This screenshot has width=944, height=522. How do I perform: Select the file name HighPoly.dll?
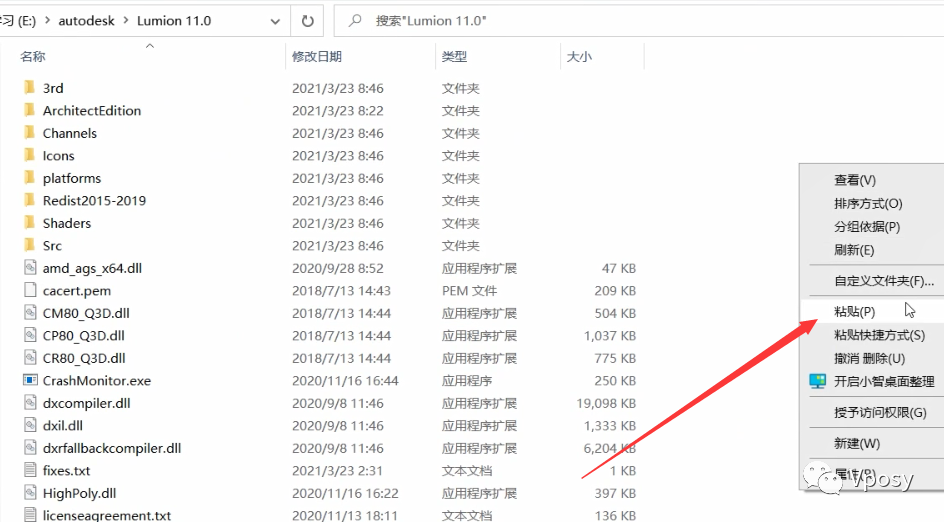point(79,493)
